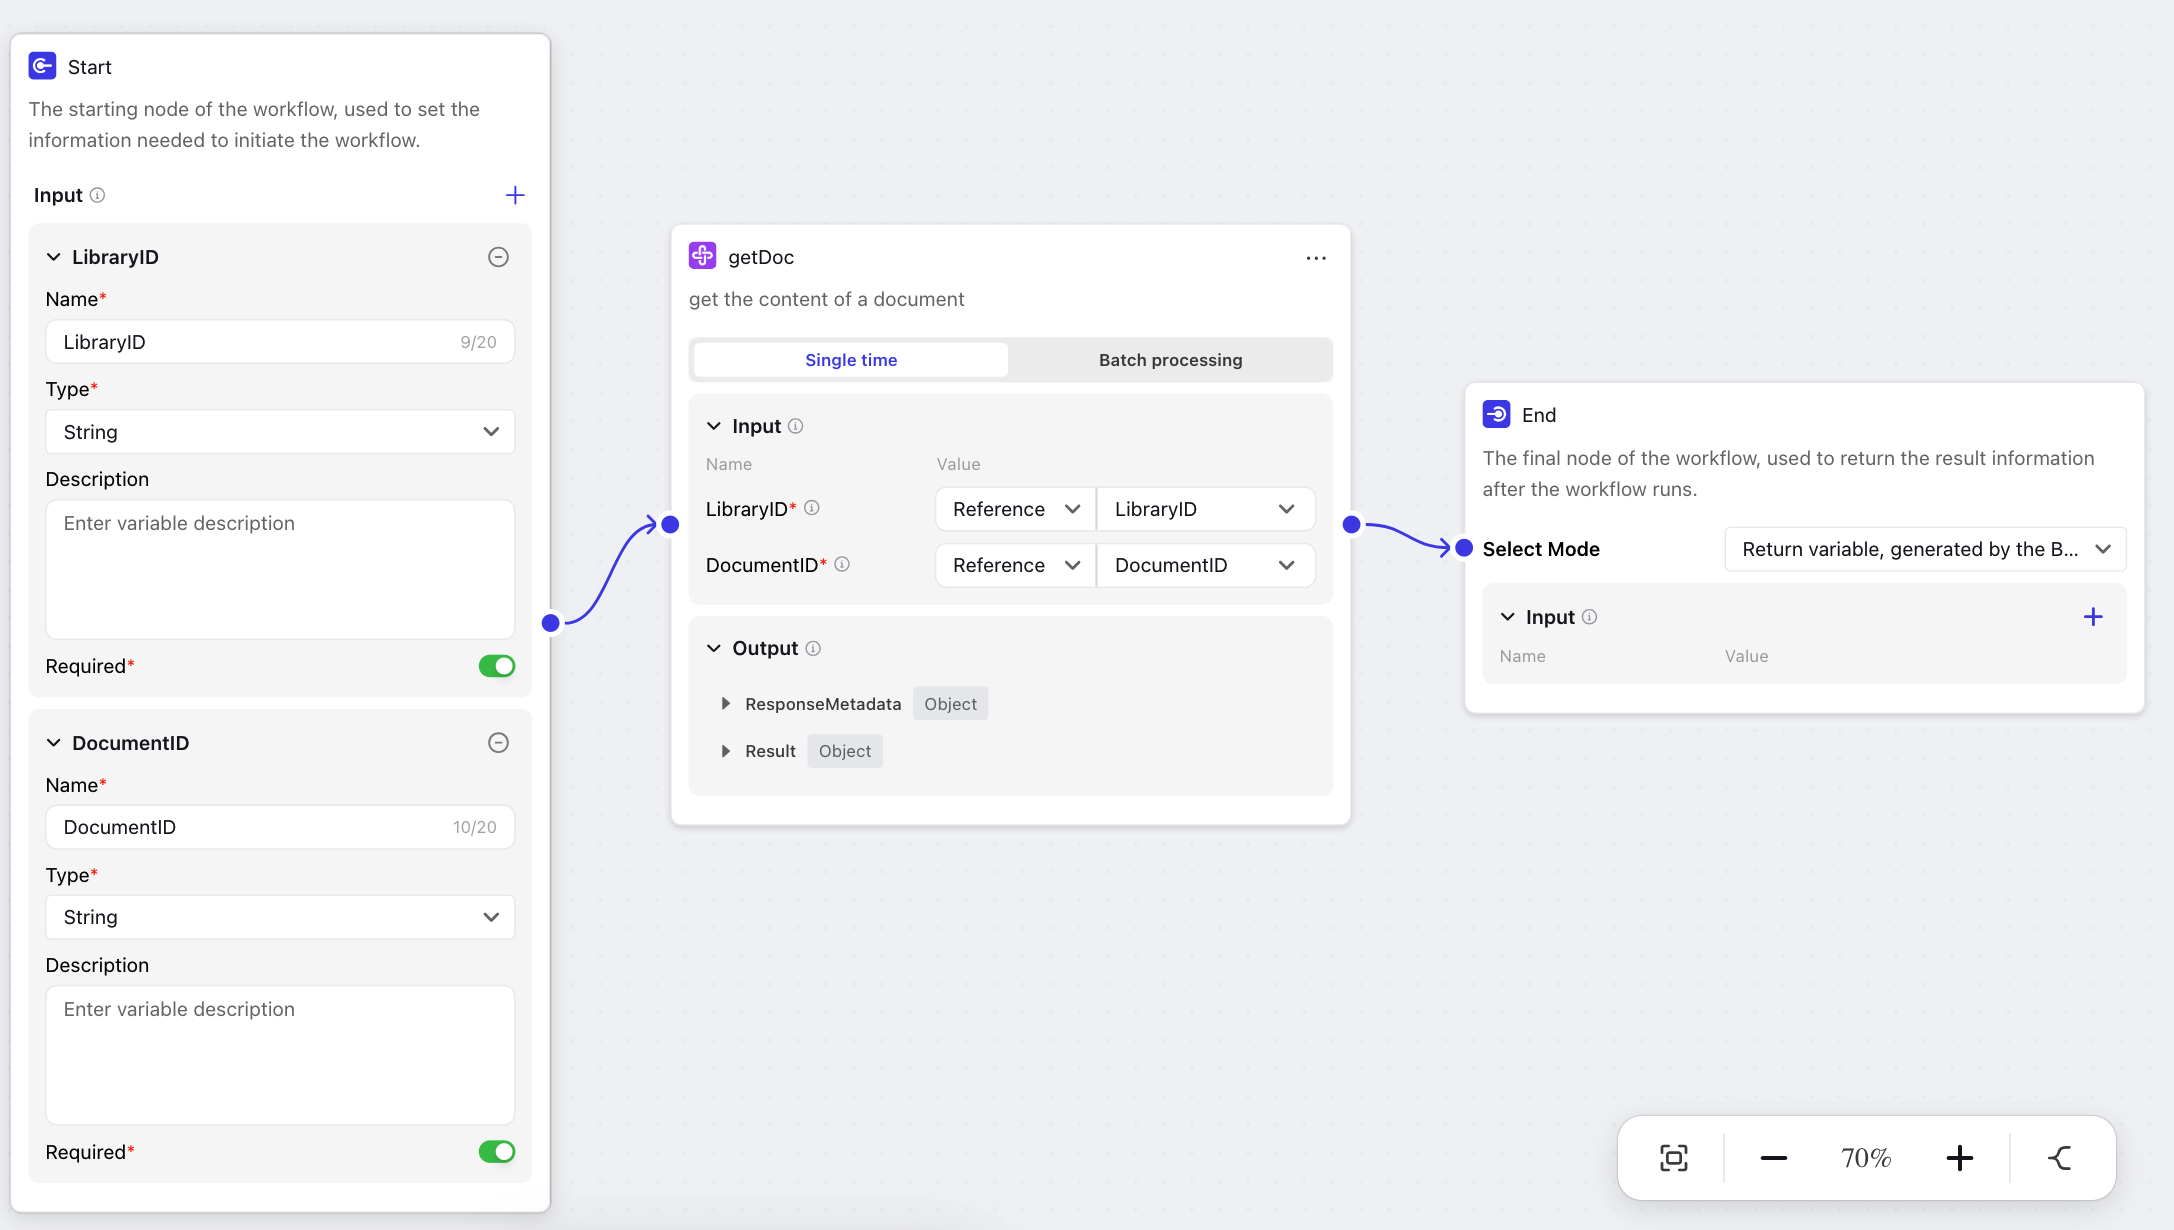2174x1230 pixels.
Task: Click DocumentID description text area
Action: 280,1055
